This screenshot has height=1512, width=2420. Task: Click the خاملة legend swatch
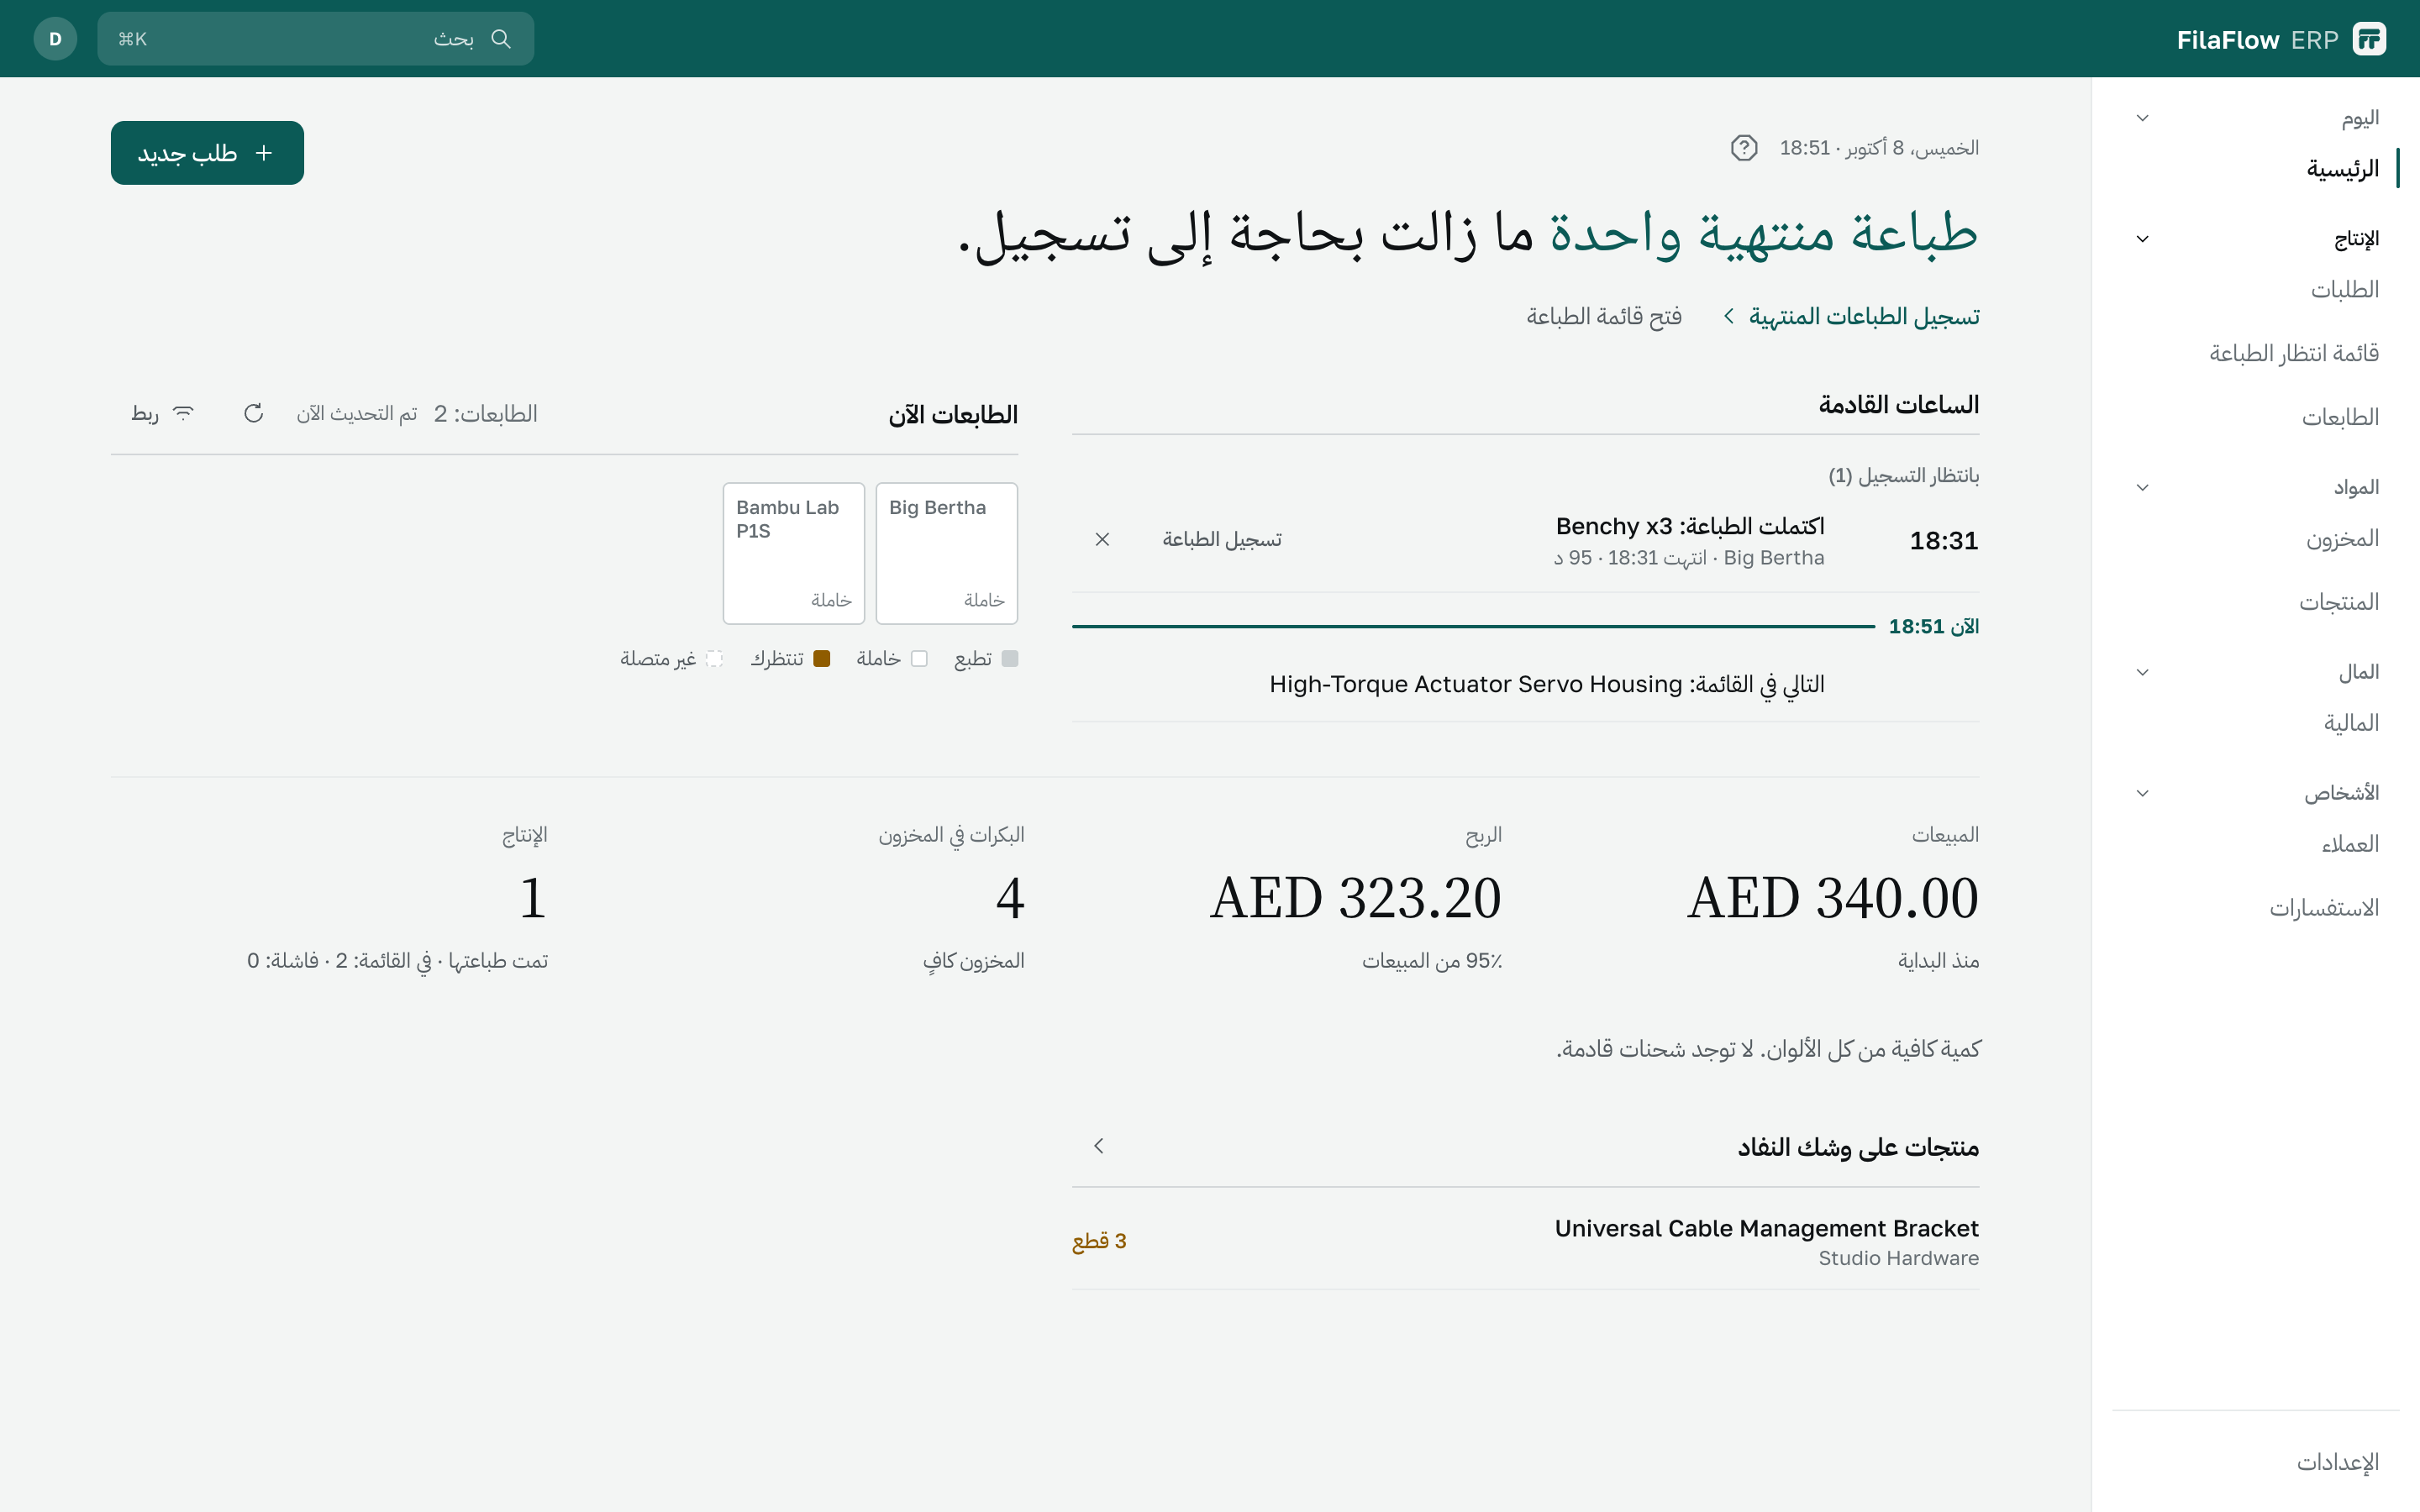click(x=920, y=659)
